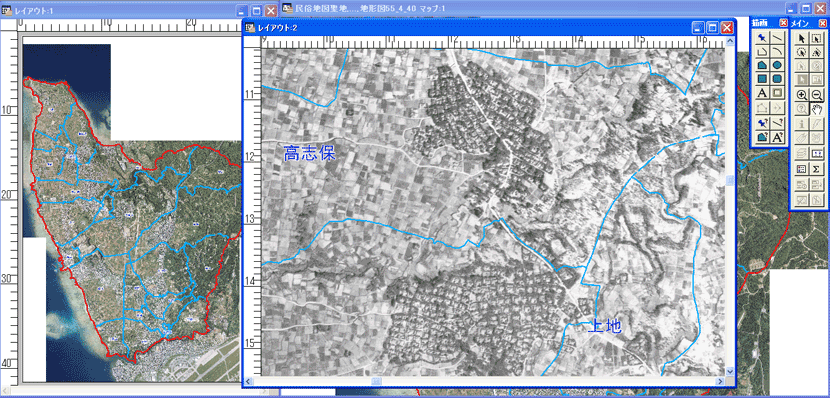Open the Layout:2 window system menu icon
The image size is (830, 398).
coord(250,28)
